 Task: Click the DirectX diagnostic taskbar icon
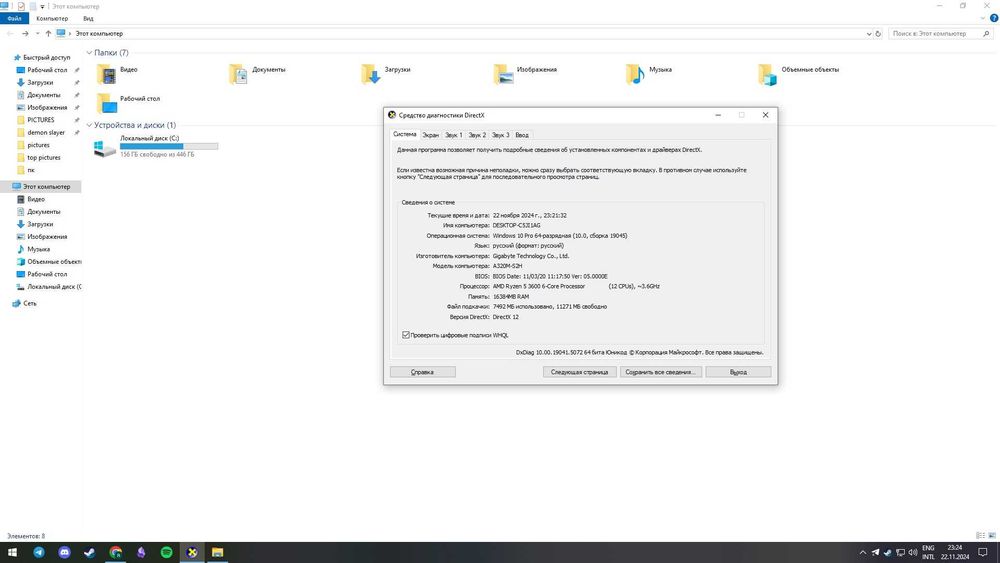click(192, 552)
